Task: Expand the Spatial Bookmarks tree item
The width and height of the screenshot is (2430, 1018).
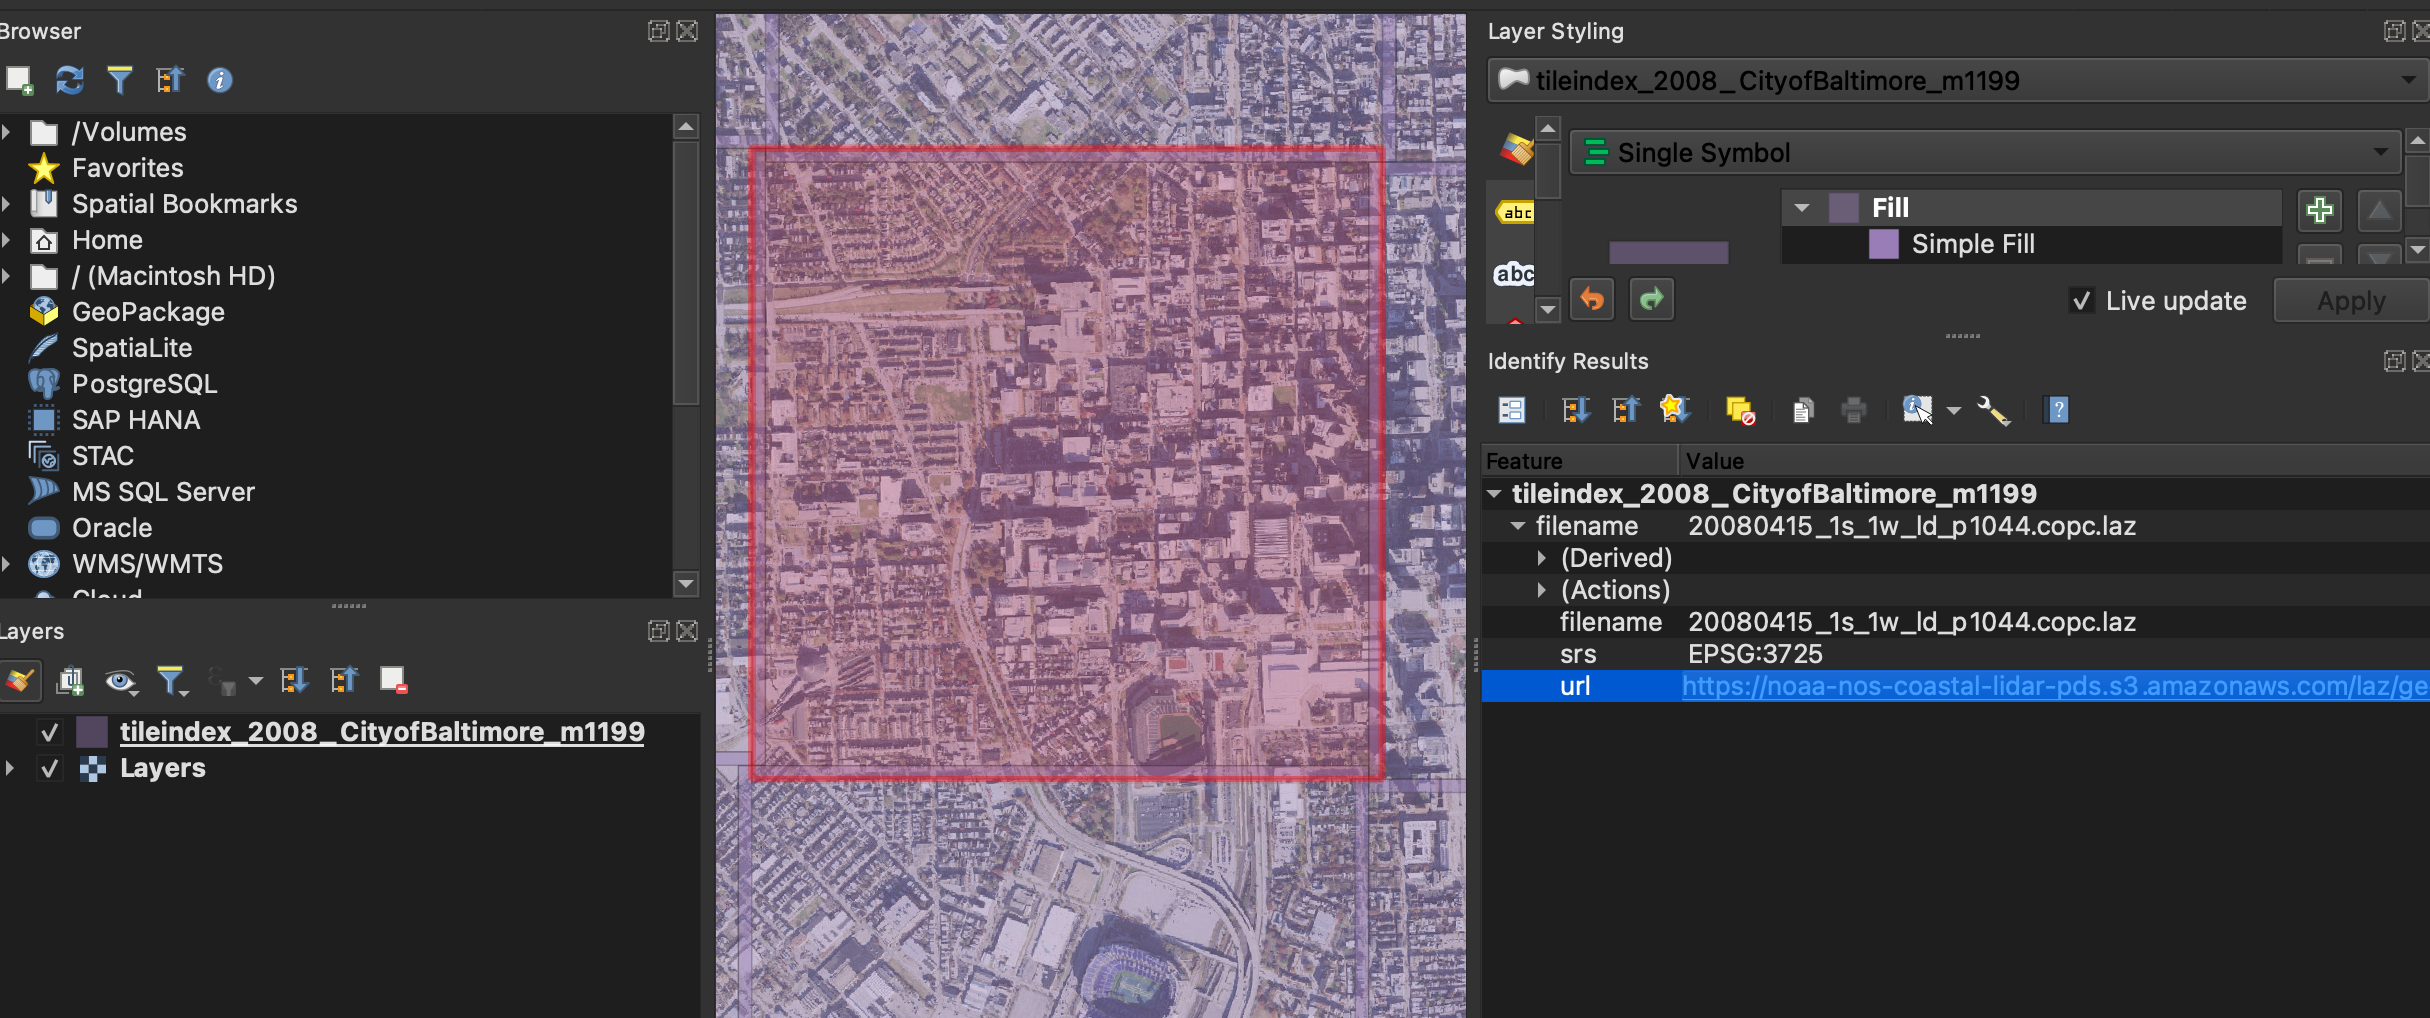Action: (8, 203)
